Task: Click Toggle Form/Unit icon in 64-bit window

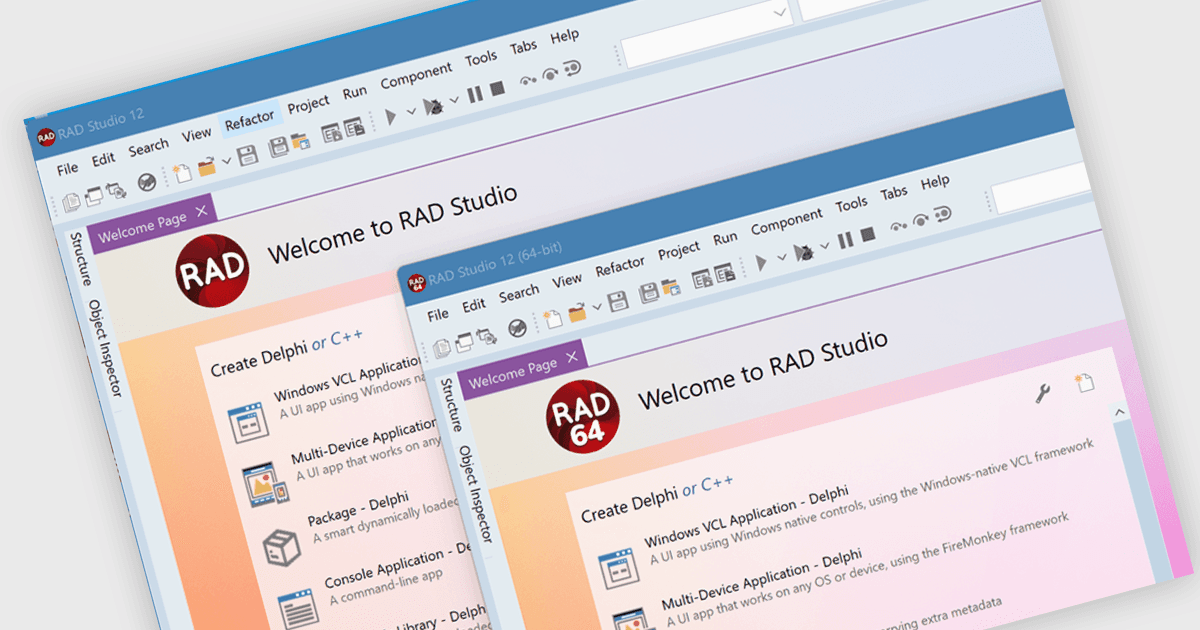Action: tap(486, 336)
